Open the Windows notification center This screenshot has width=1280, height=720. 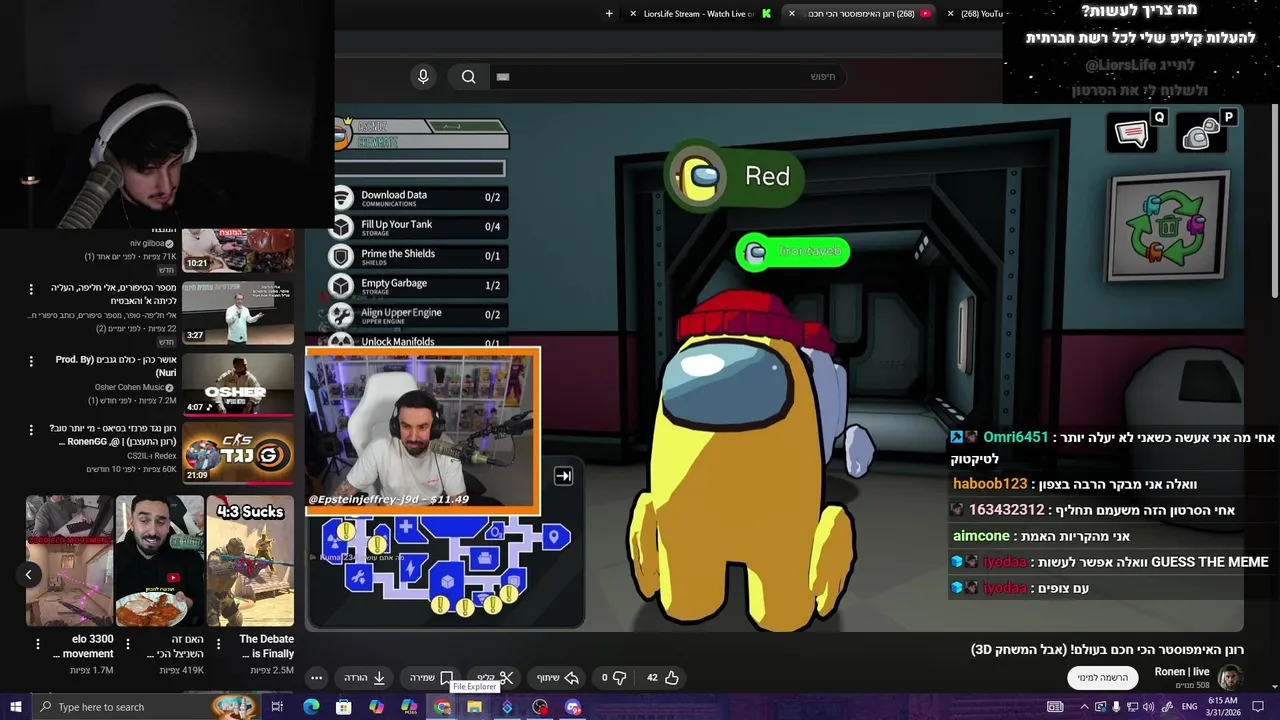(x=1258, y=707)
